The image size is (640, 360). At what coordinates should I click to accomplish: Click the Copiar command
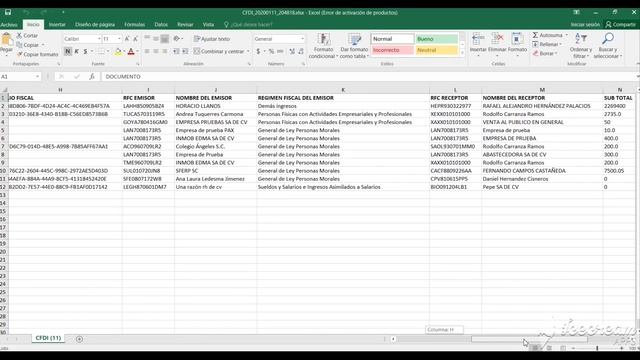tap(31, 45)
